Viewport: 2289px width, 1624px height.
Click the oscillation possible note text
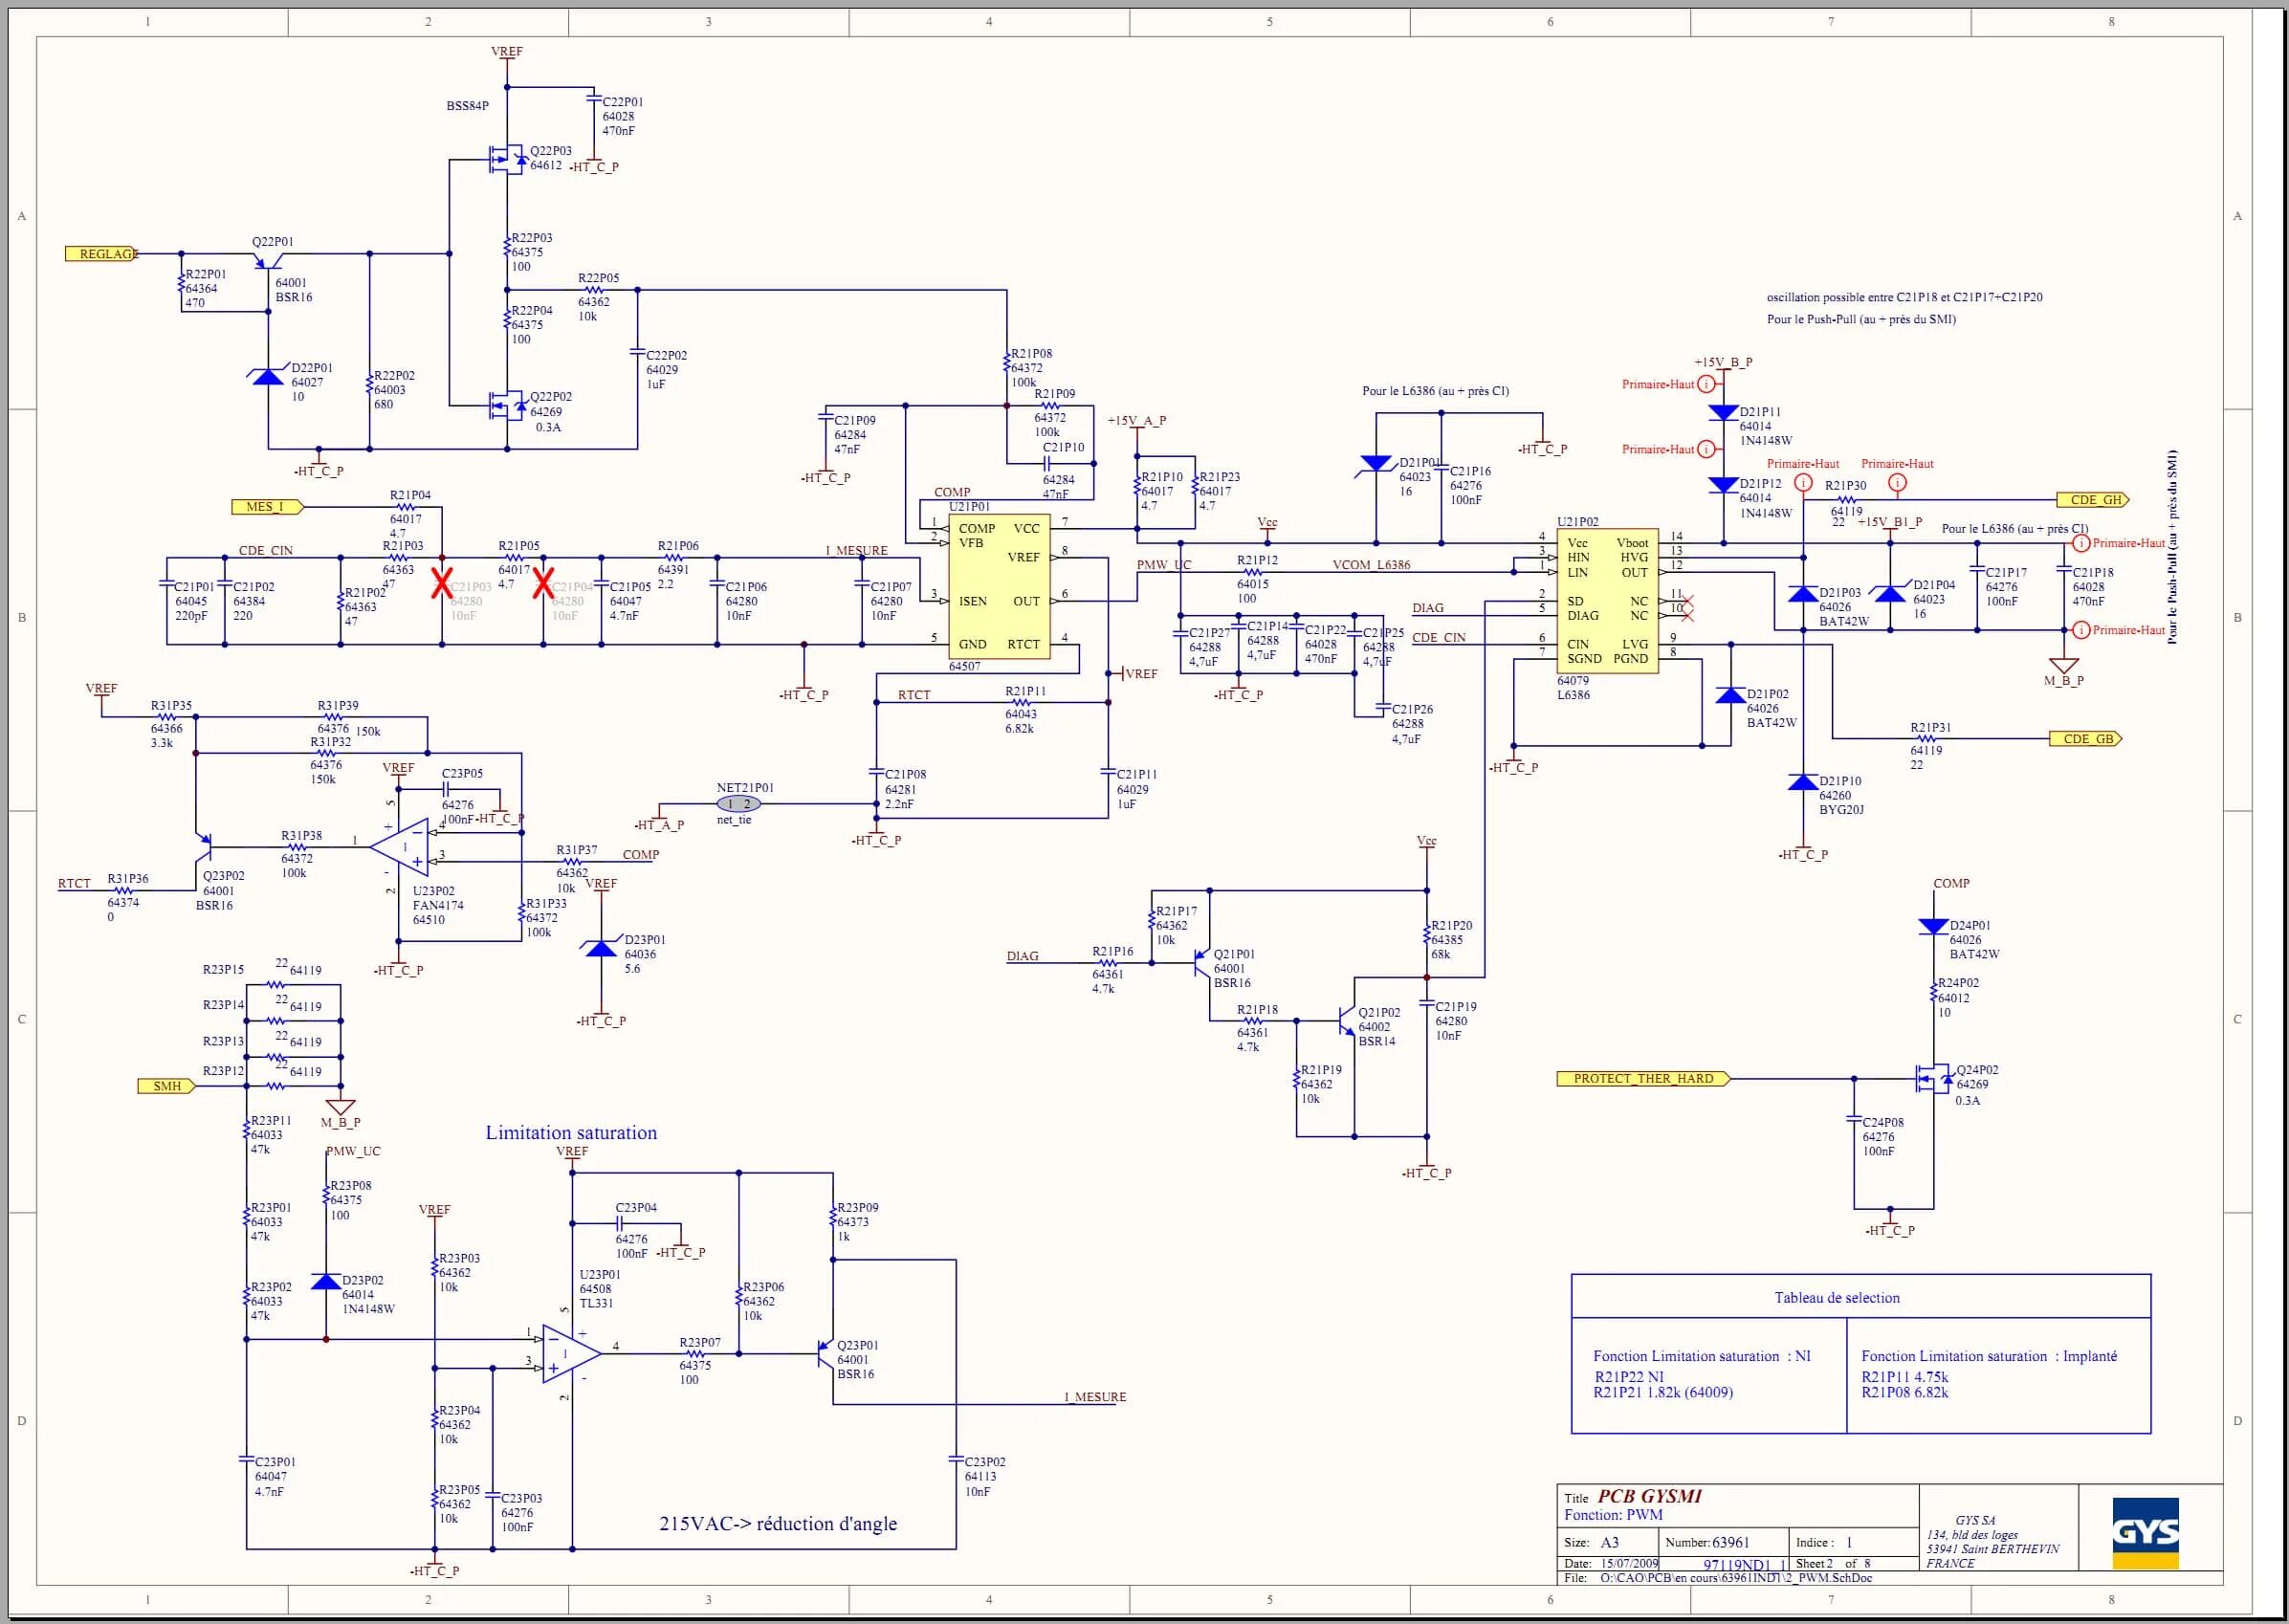(x=1905, y=297)
